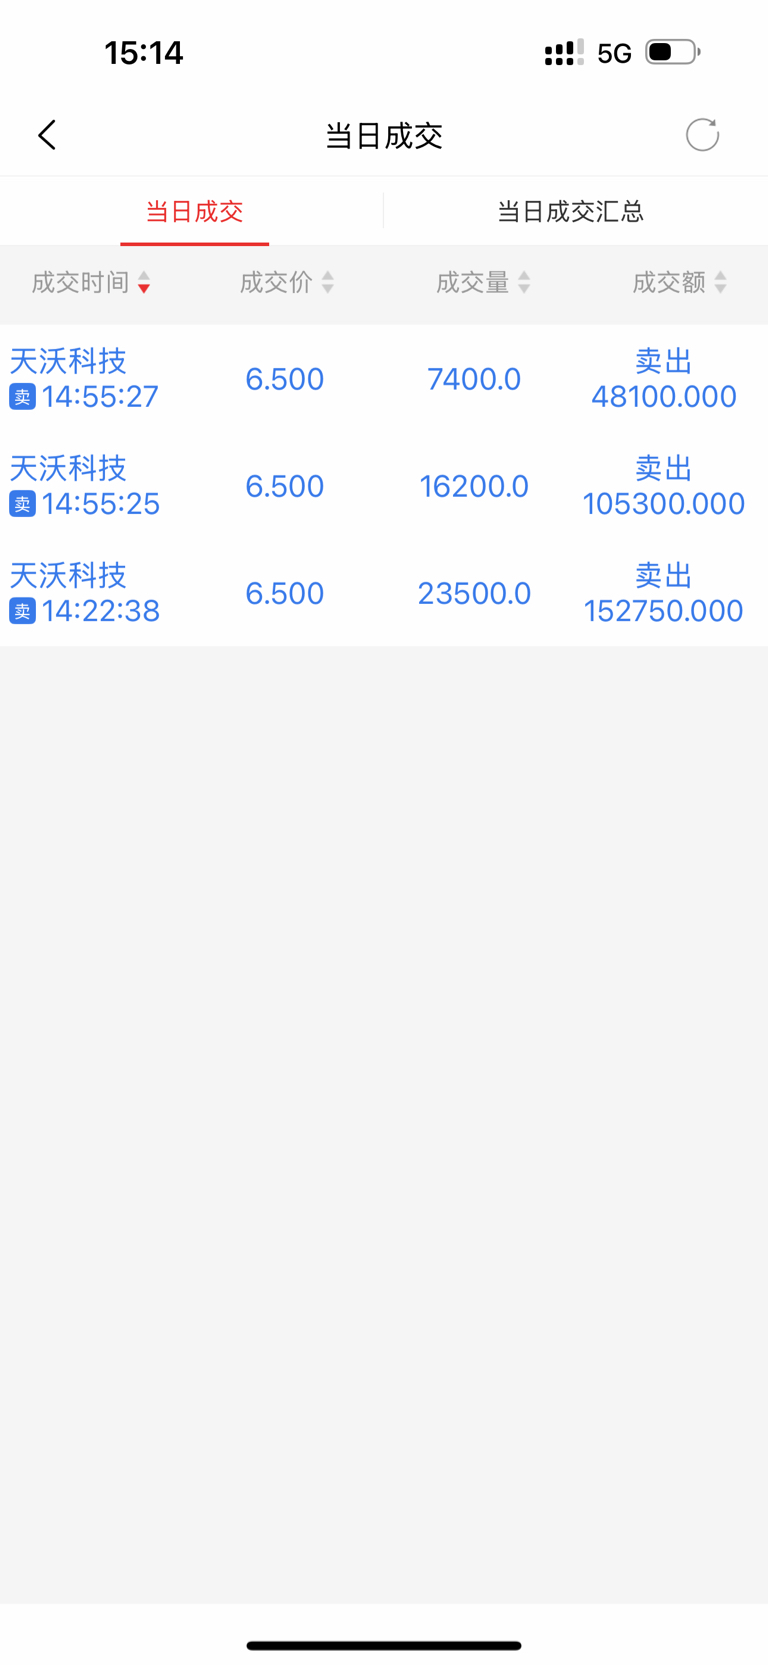Switch to the 当日成交汇总 tab
This screenshot has height=1665, width=768.
click(570, 211)
